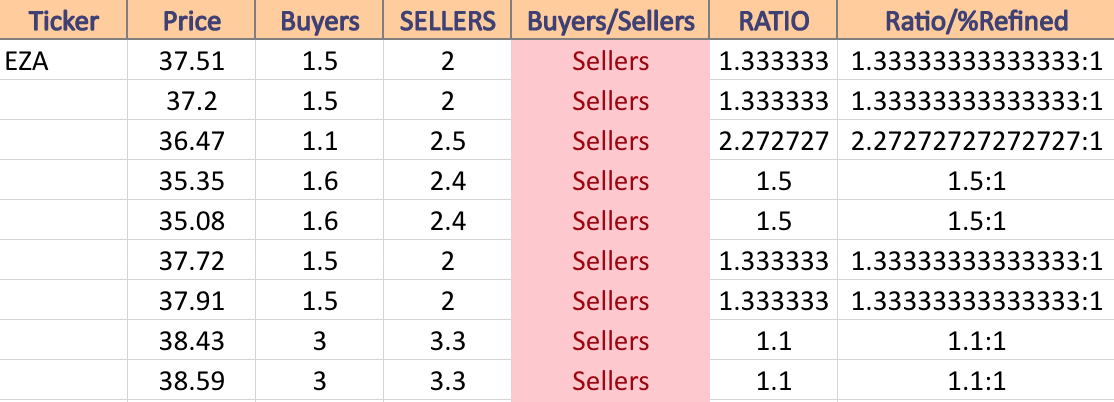This screenshot has height=402, width=1114.
Task: Click the SELLERS header cell
Action: click(x=447, y=20)
